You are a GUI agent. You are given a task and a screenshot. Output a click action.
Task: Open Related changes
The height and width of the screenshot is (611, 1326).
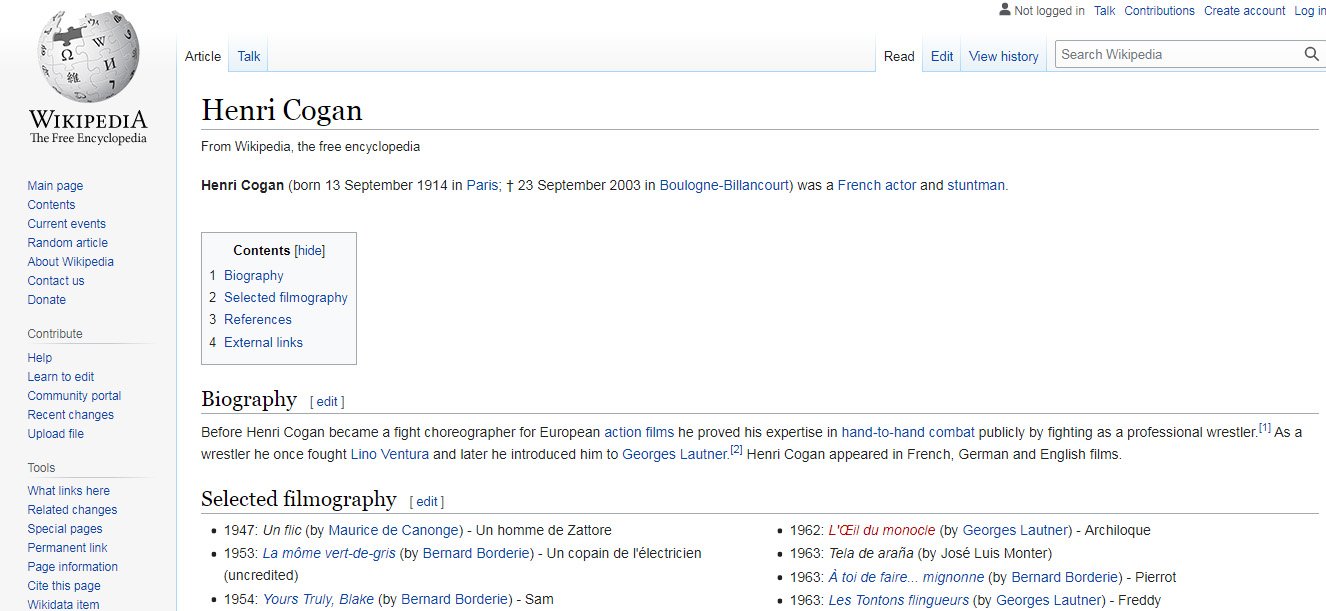[x=72, y=510]
